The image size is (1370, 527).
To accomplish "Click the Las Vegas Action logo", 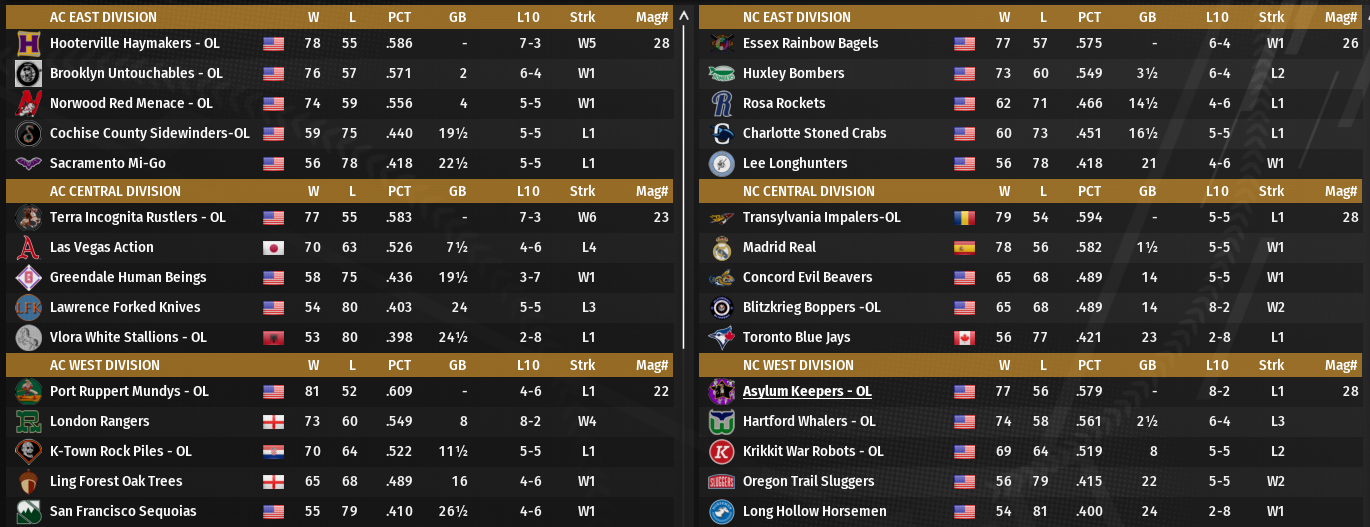I will [28, 247].
